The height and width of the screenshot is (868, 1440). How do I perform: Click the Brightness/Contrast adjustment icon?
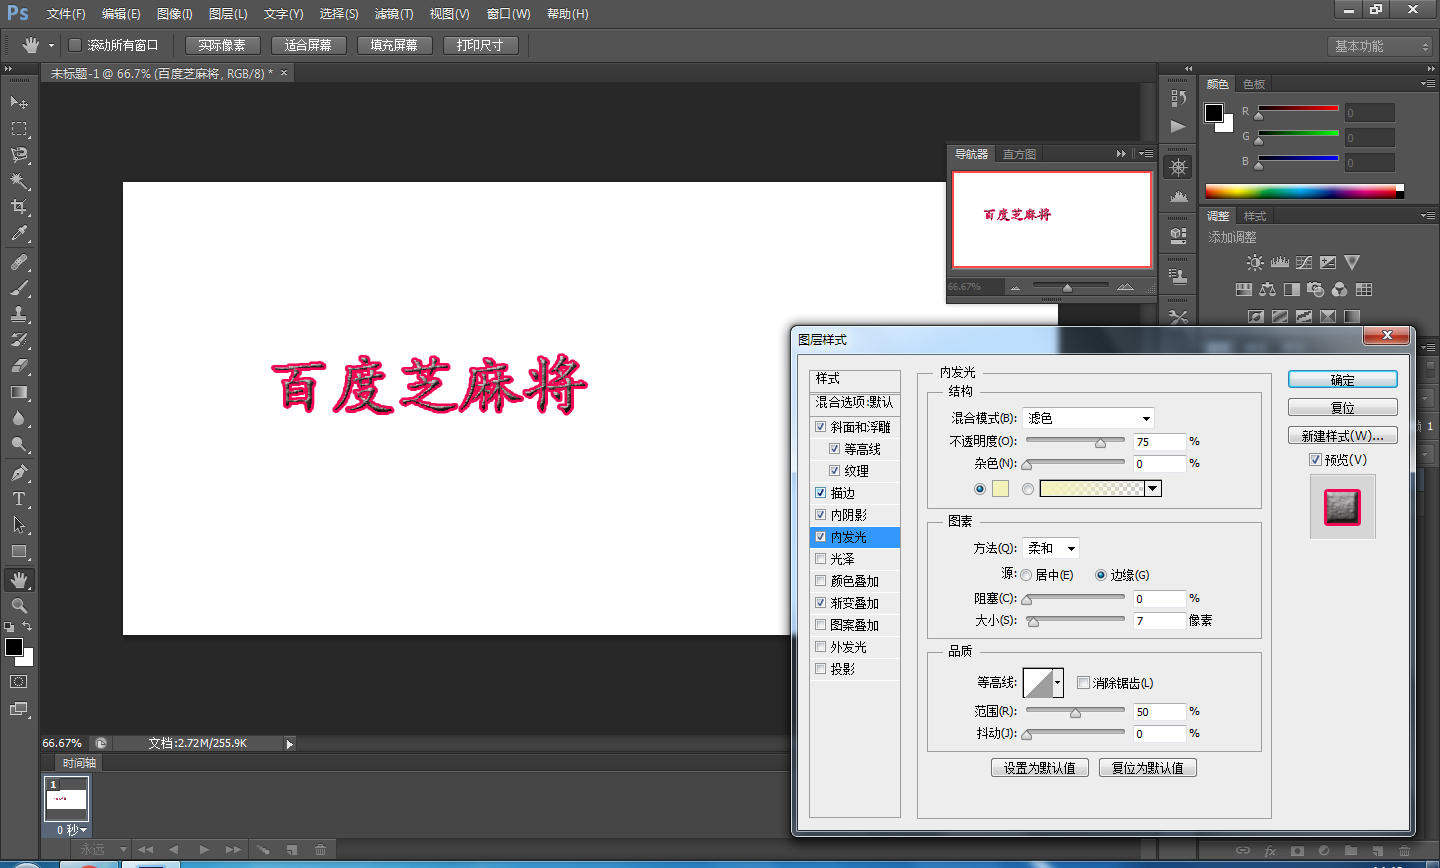click(x=1255, y=262)
